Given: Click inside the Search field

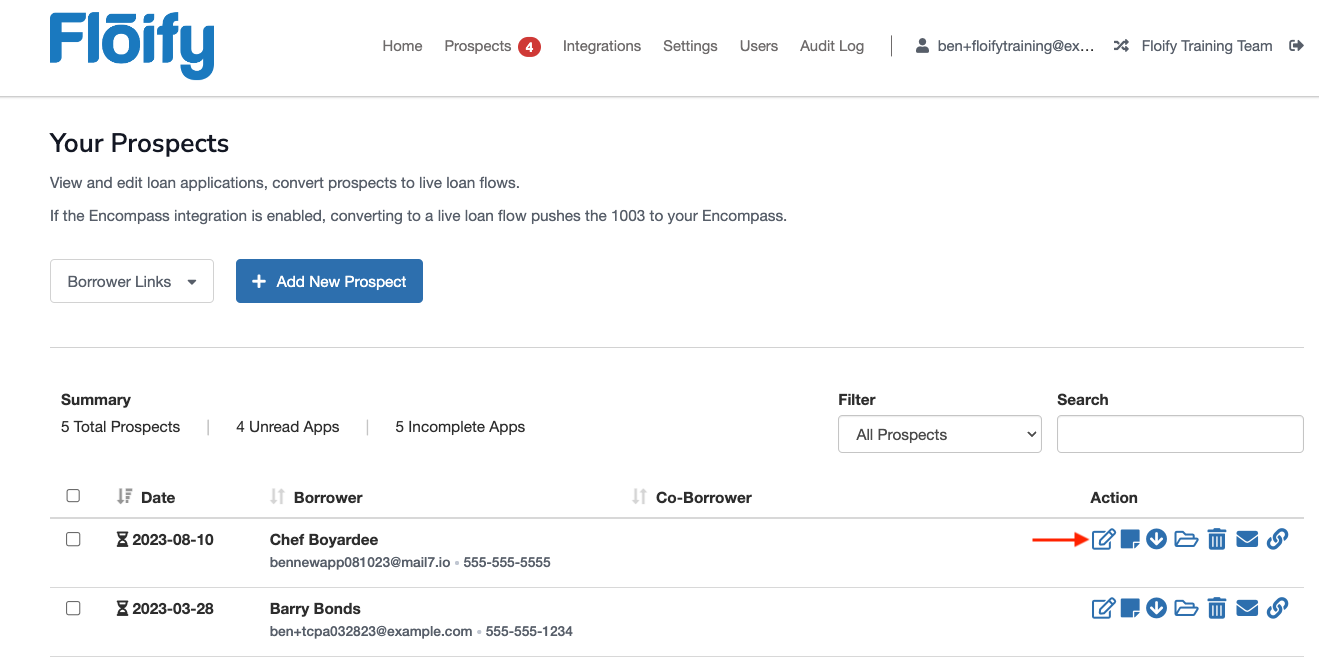Looking at the screenshot, I should pos(1180,434).
